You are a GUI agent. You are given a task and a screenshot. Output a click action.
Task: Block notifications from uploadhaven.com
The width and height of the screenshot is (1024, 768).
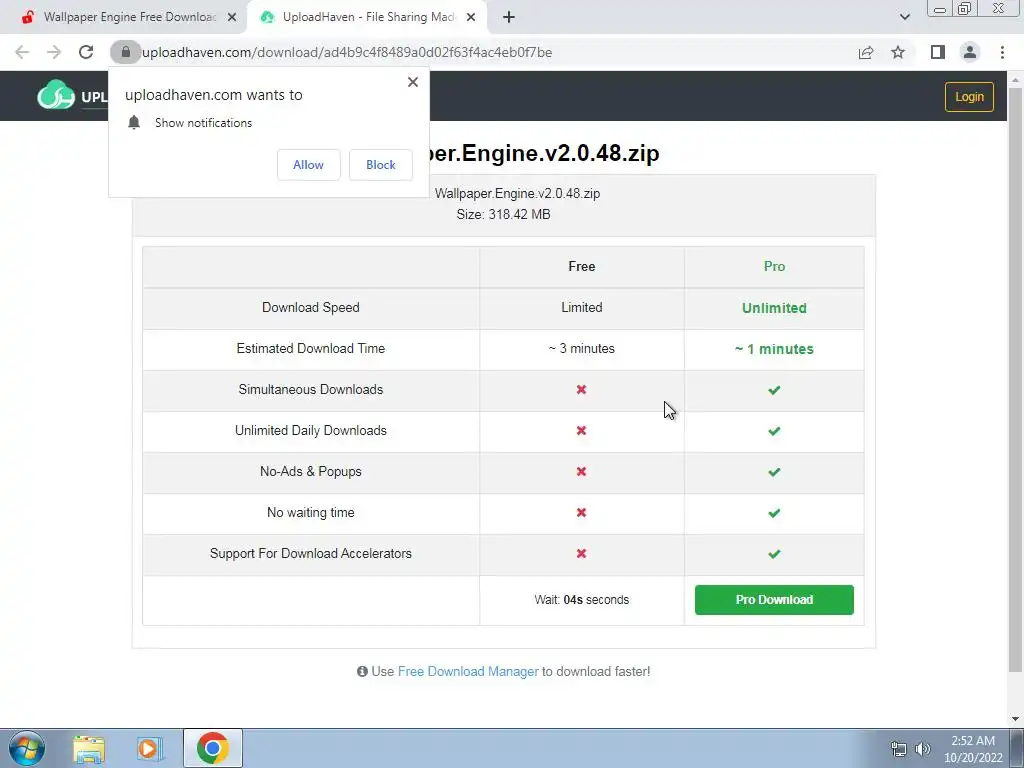pyautogui.click(x=381, y=165)
